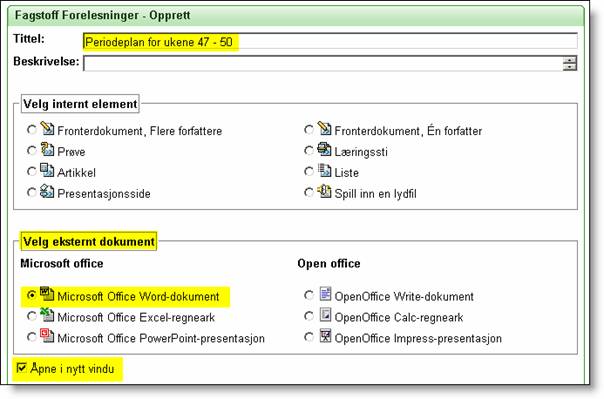Click the Microsoft Office Word document icon

coord(47,294)
